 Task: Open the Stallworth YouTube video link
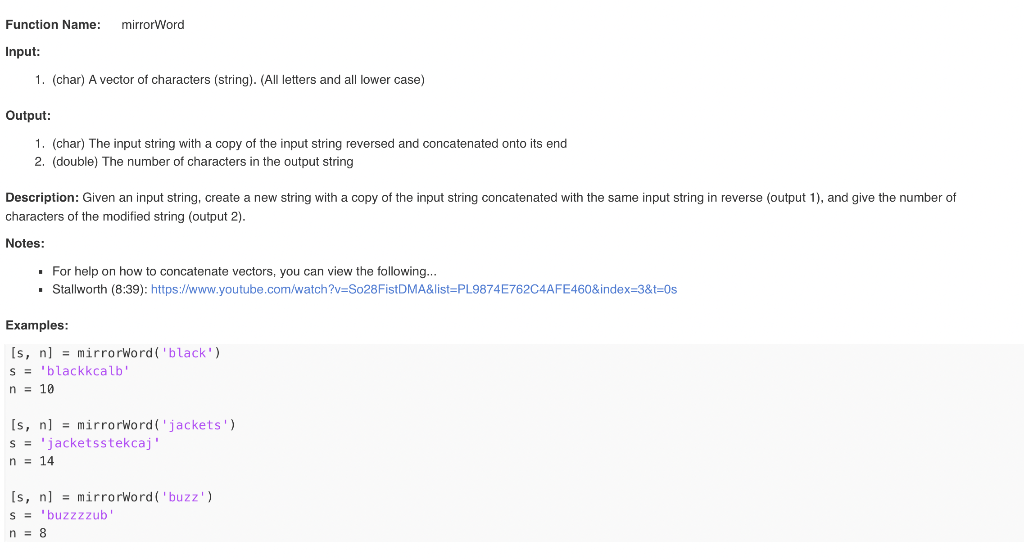(414, 289)
